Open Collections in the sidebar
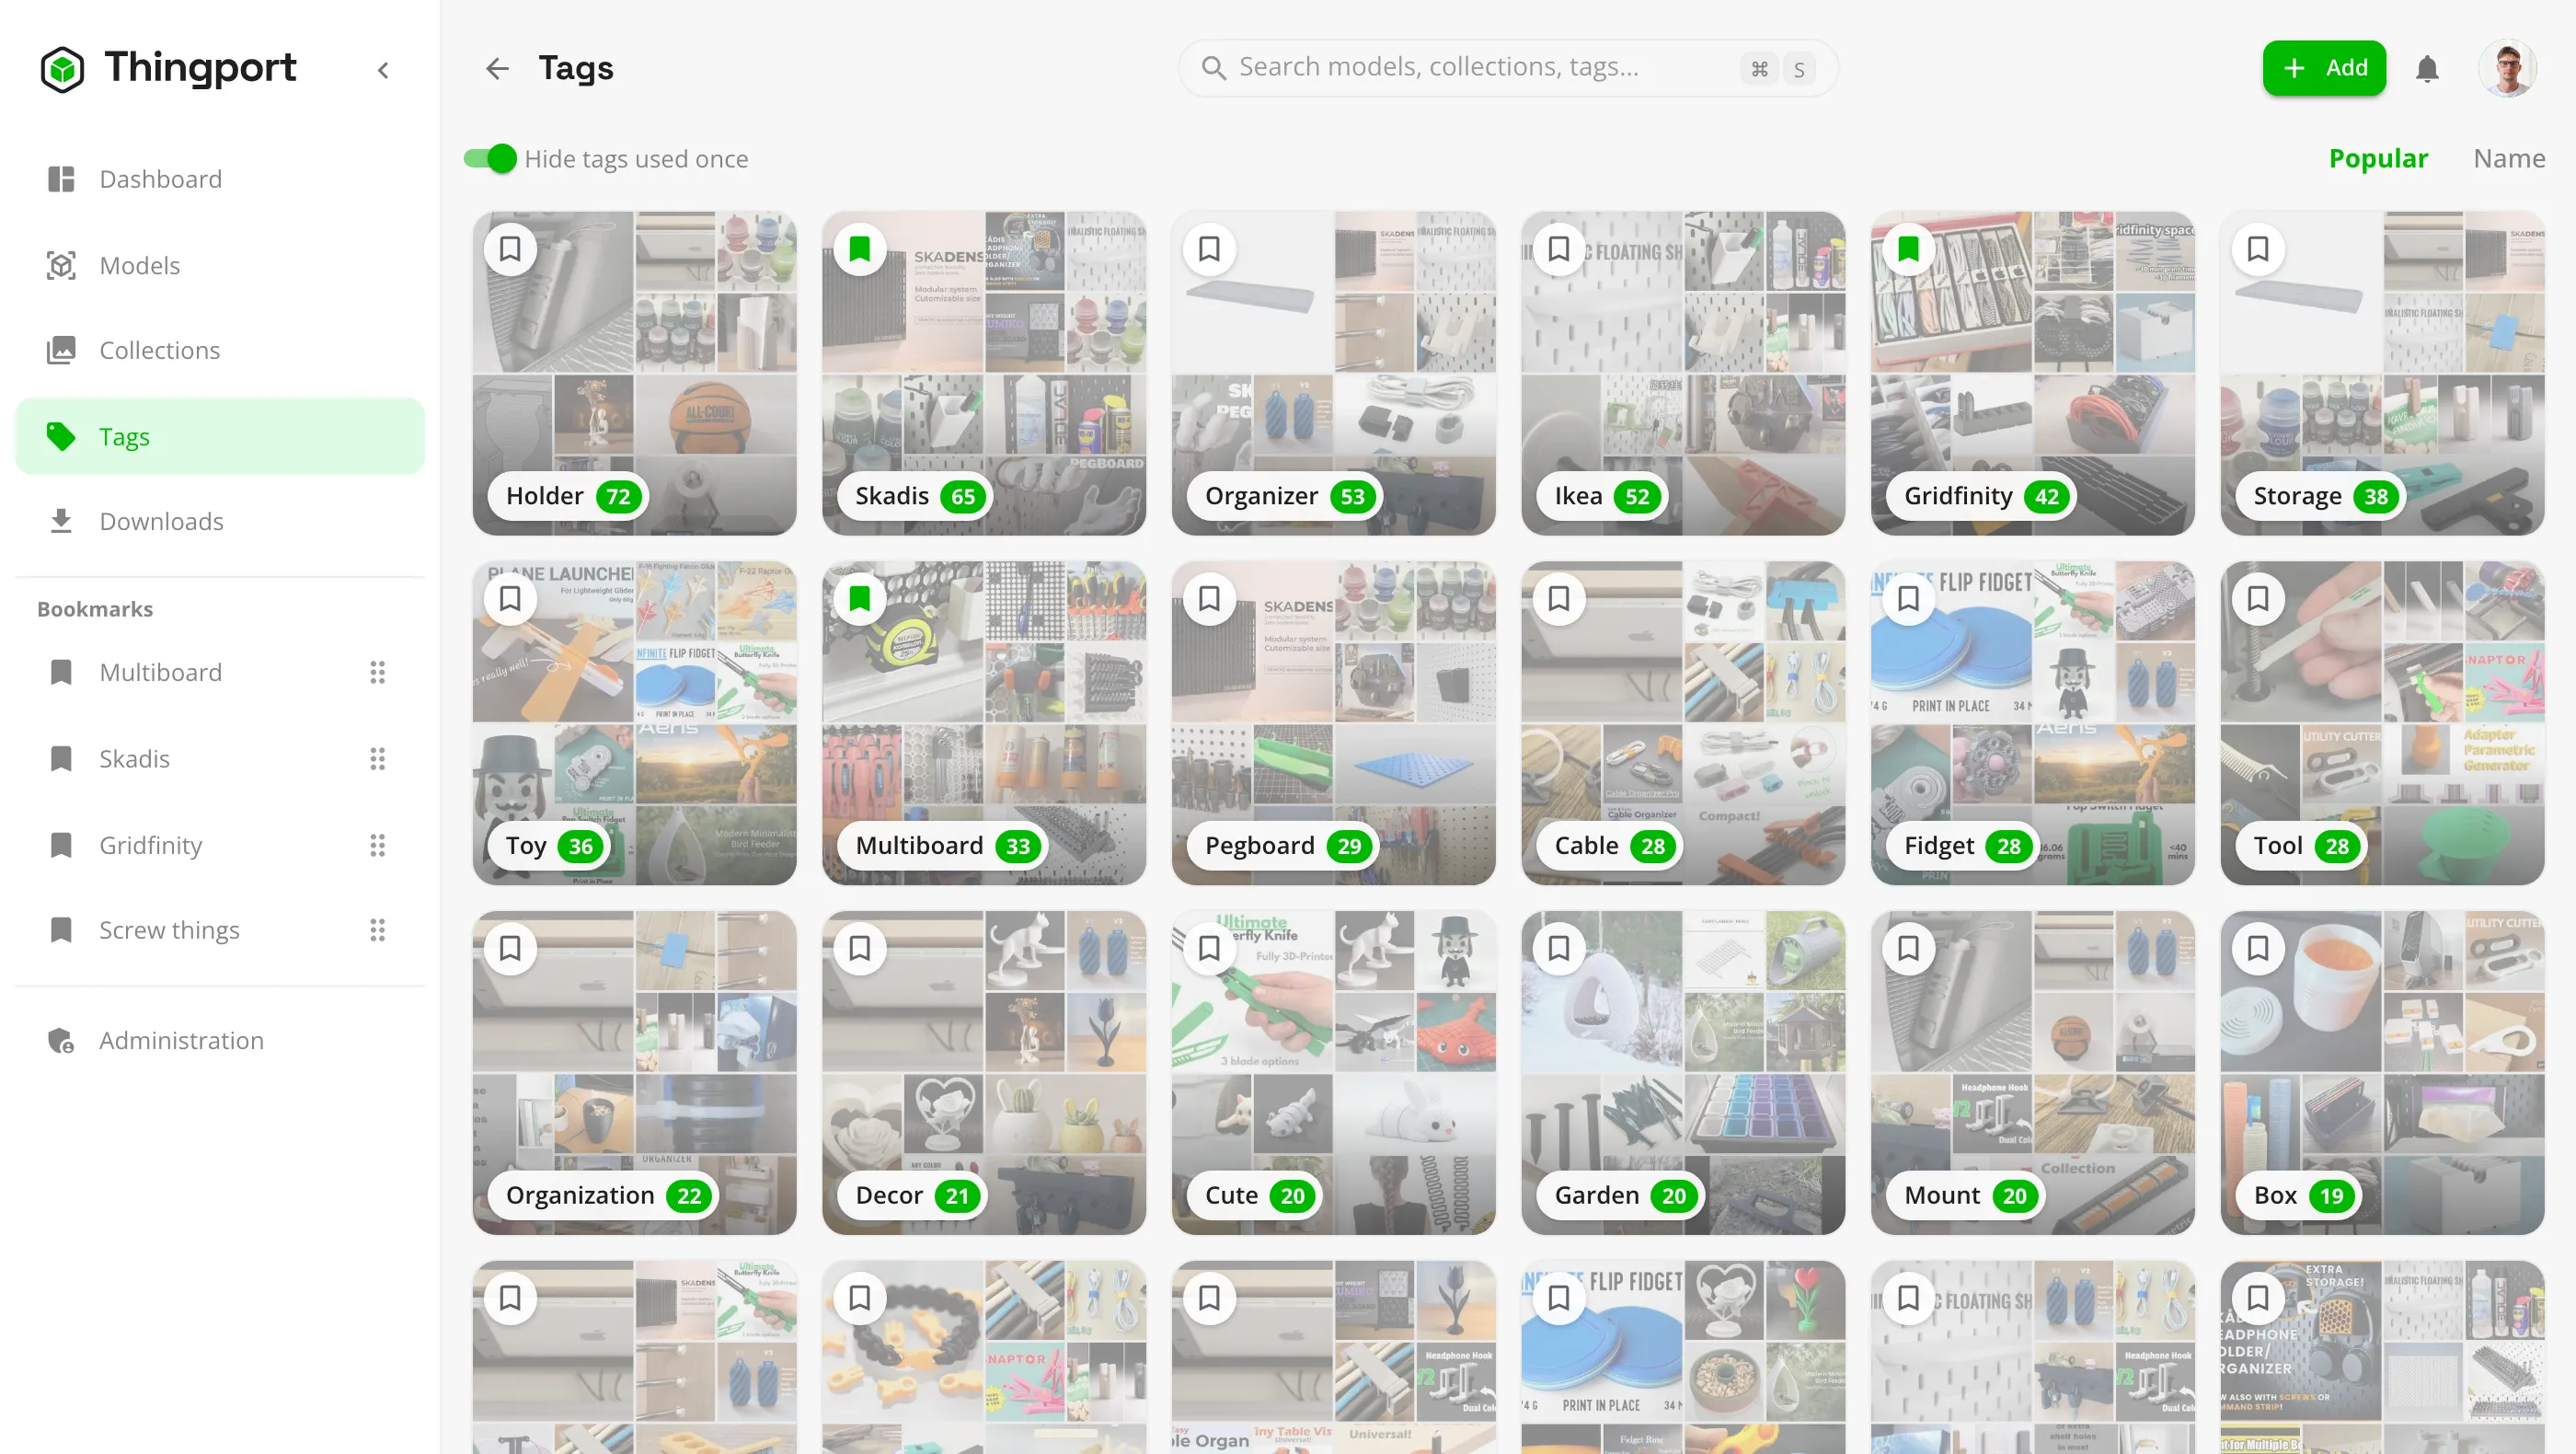Viewport: 2576px width, 1454px height. pos(220,350)
